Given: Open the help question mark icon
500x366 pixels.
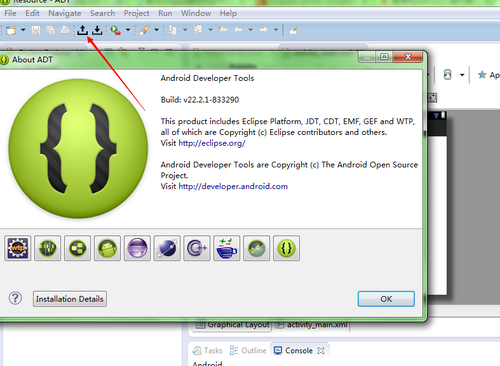Looking at the screenshot, I should pyautogui.click(x=15, y=298).
